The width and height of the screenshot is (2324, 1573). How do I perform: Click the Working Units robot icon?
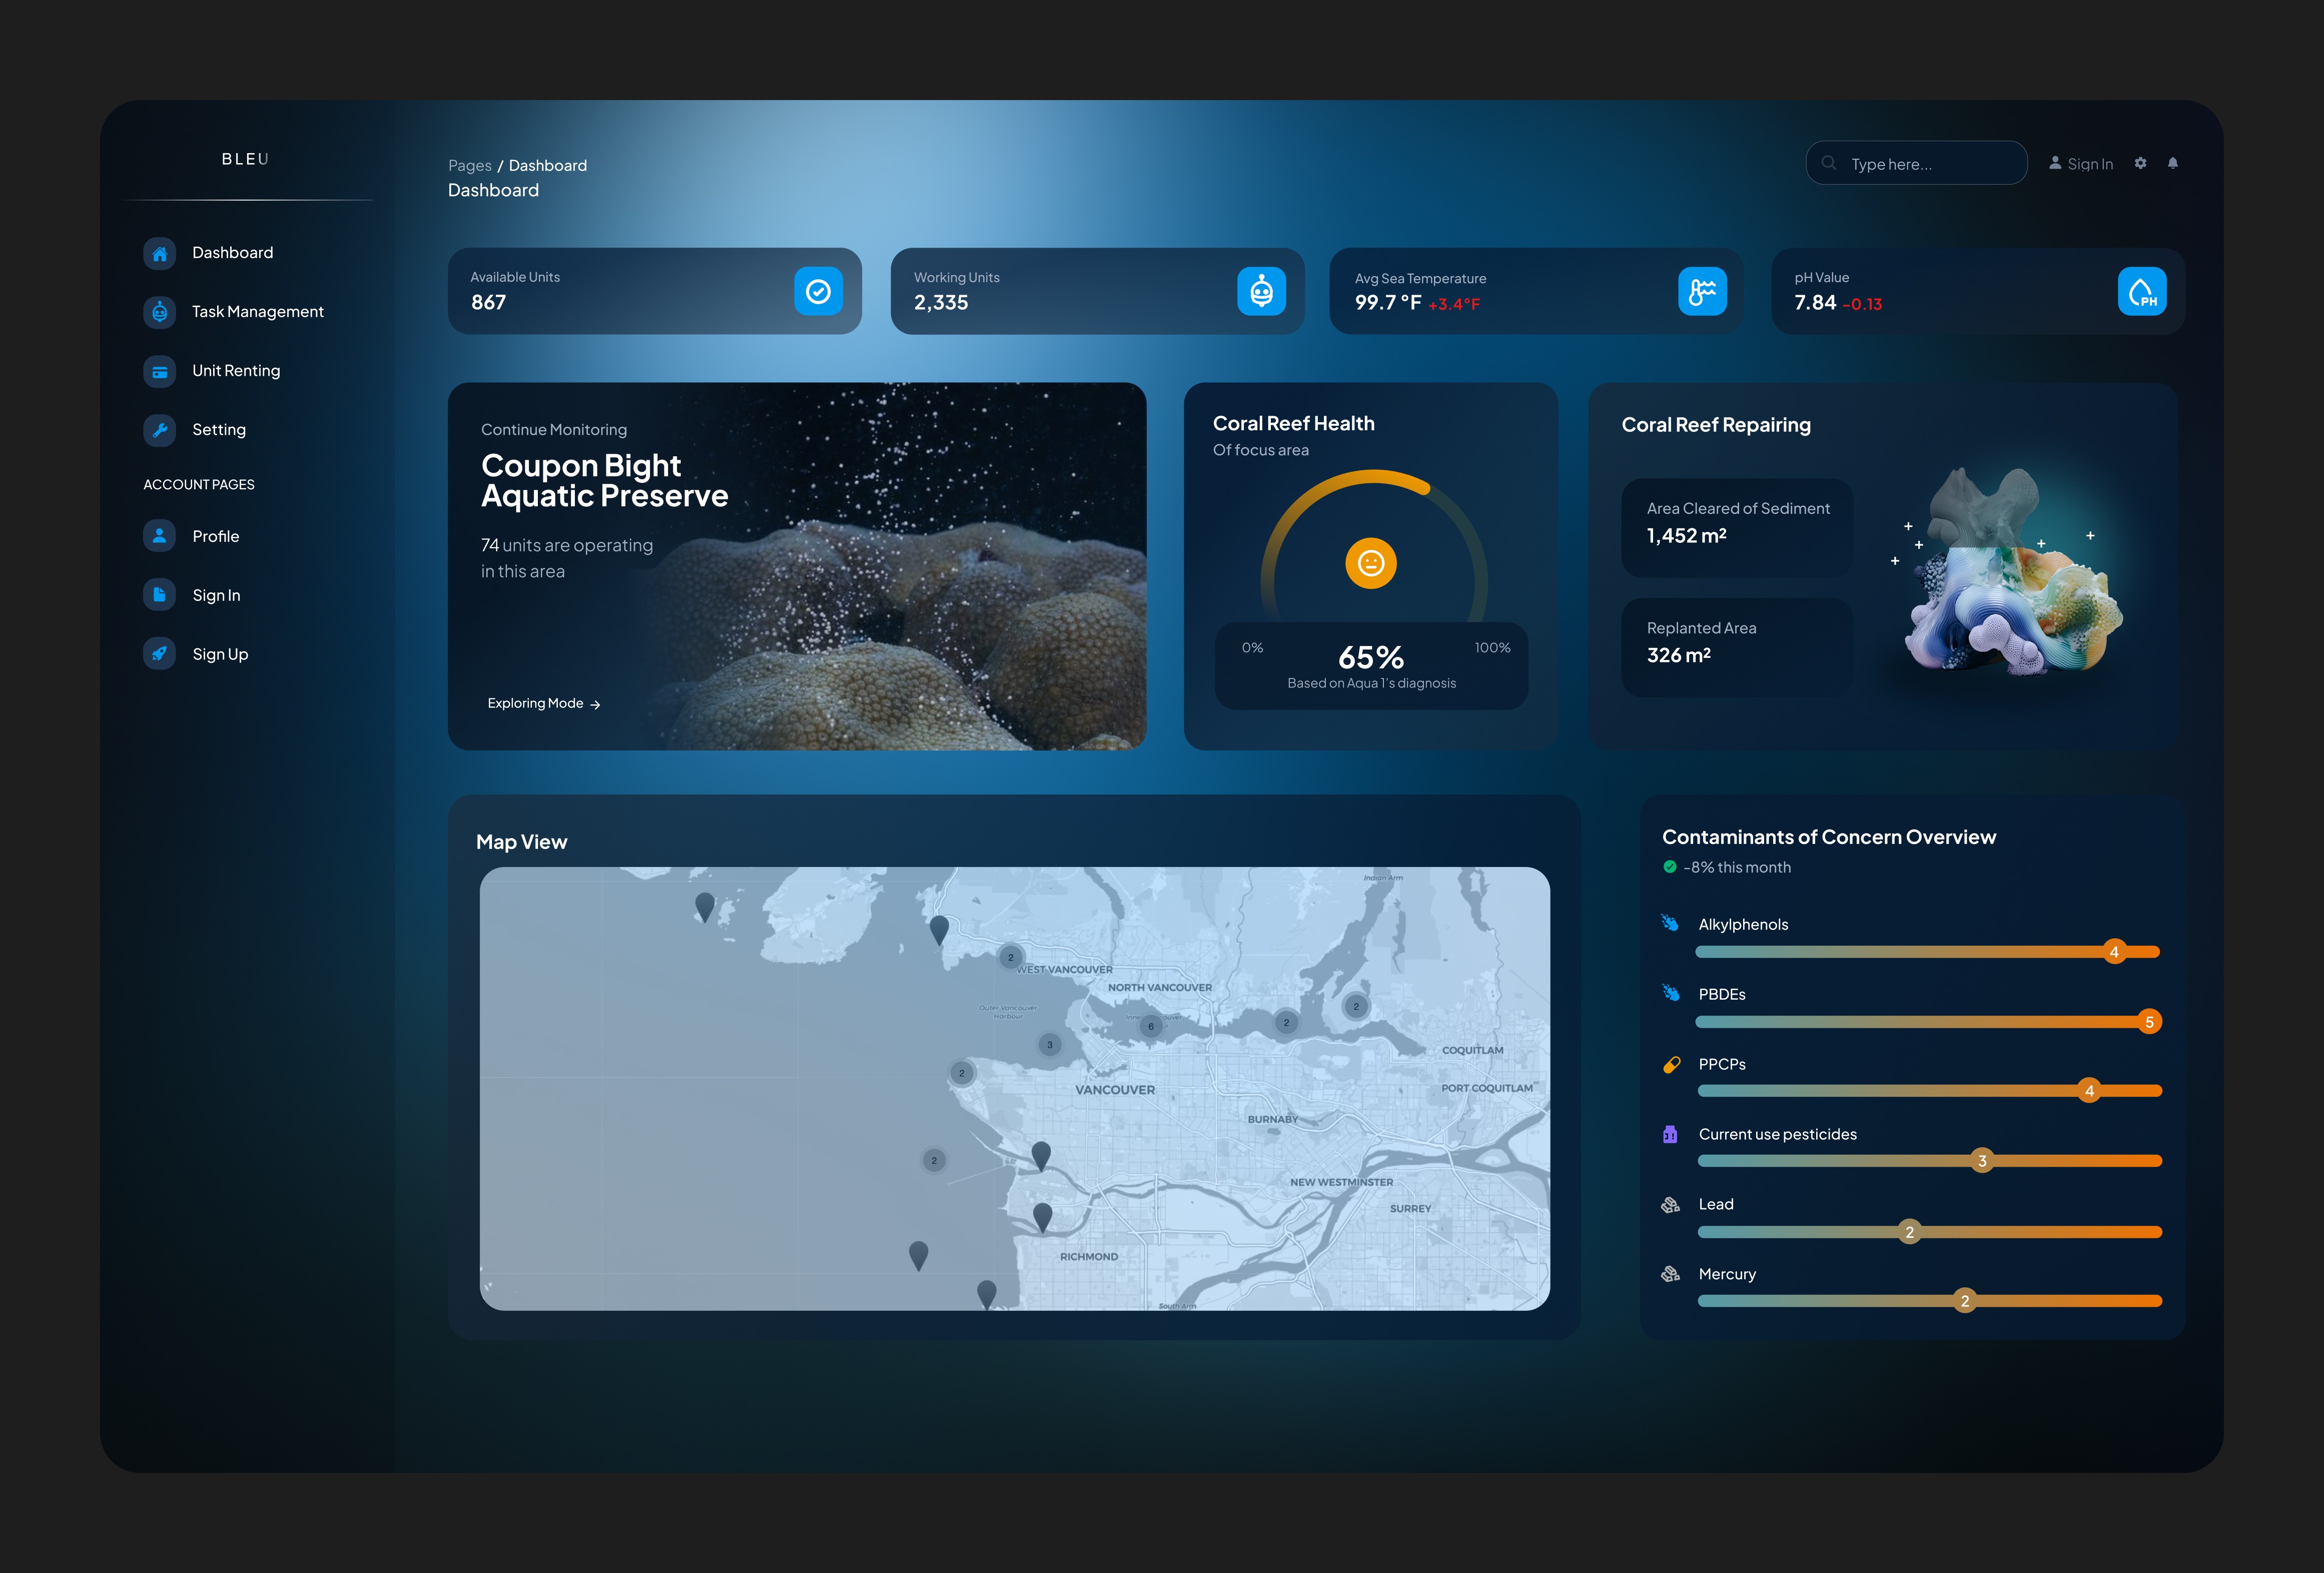tap(1261, 291)
